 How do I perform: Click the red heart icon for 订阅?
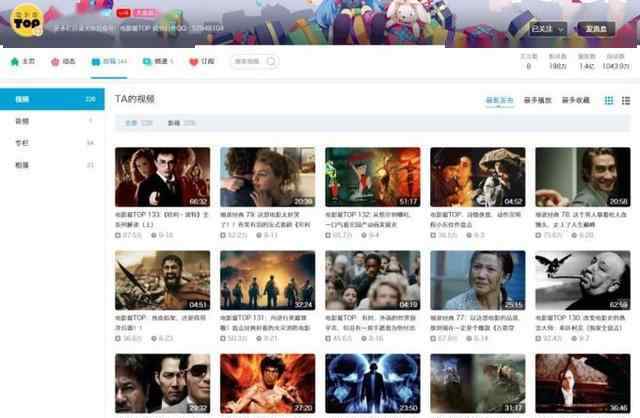pos(193,62)
